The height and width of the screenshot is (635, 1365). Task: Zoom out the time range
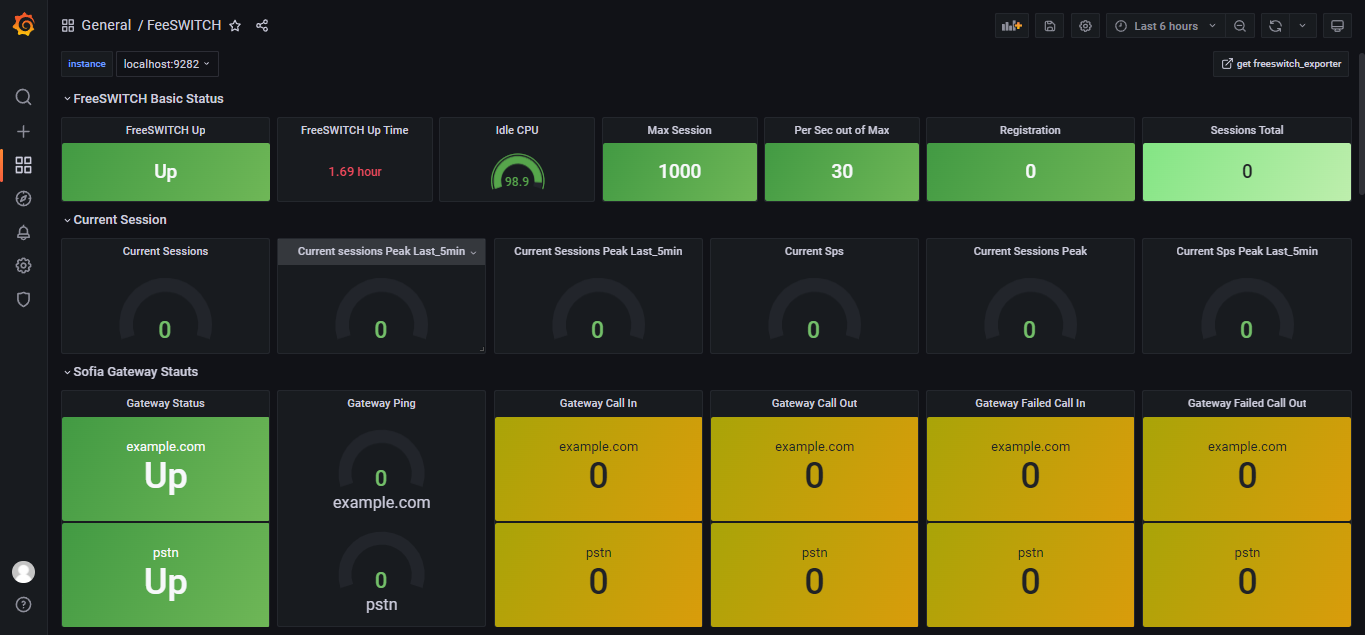pyautogui.click(x=1240, y=26)
